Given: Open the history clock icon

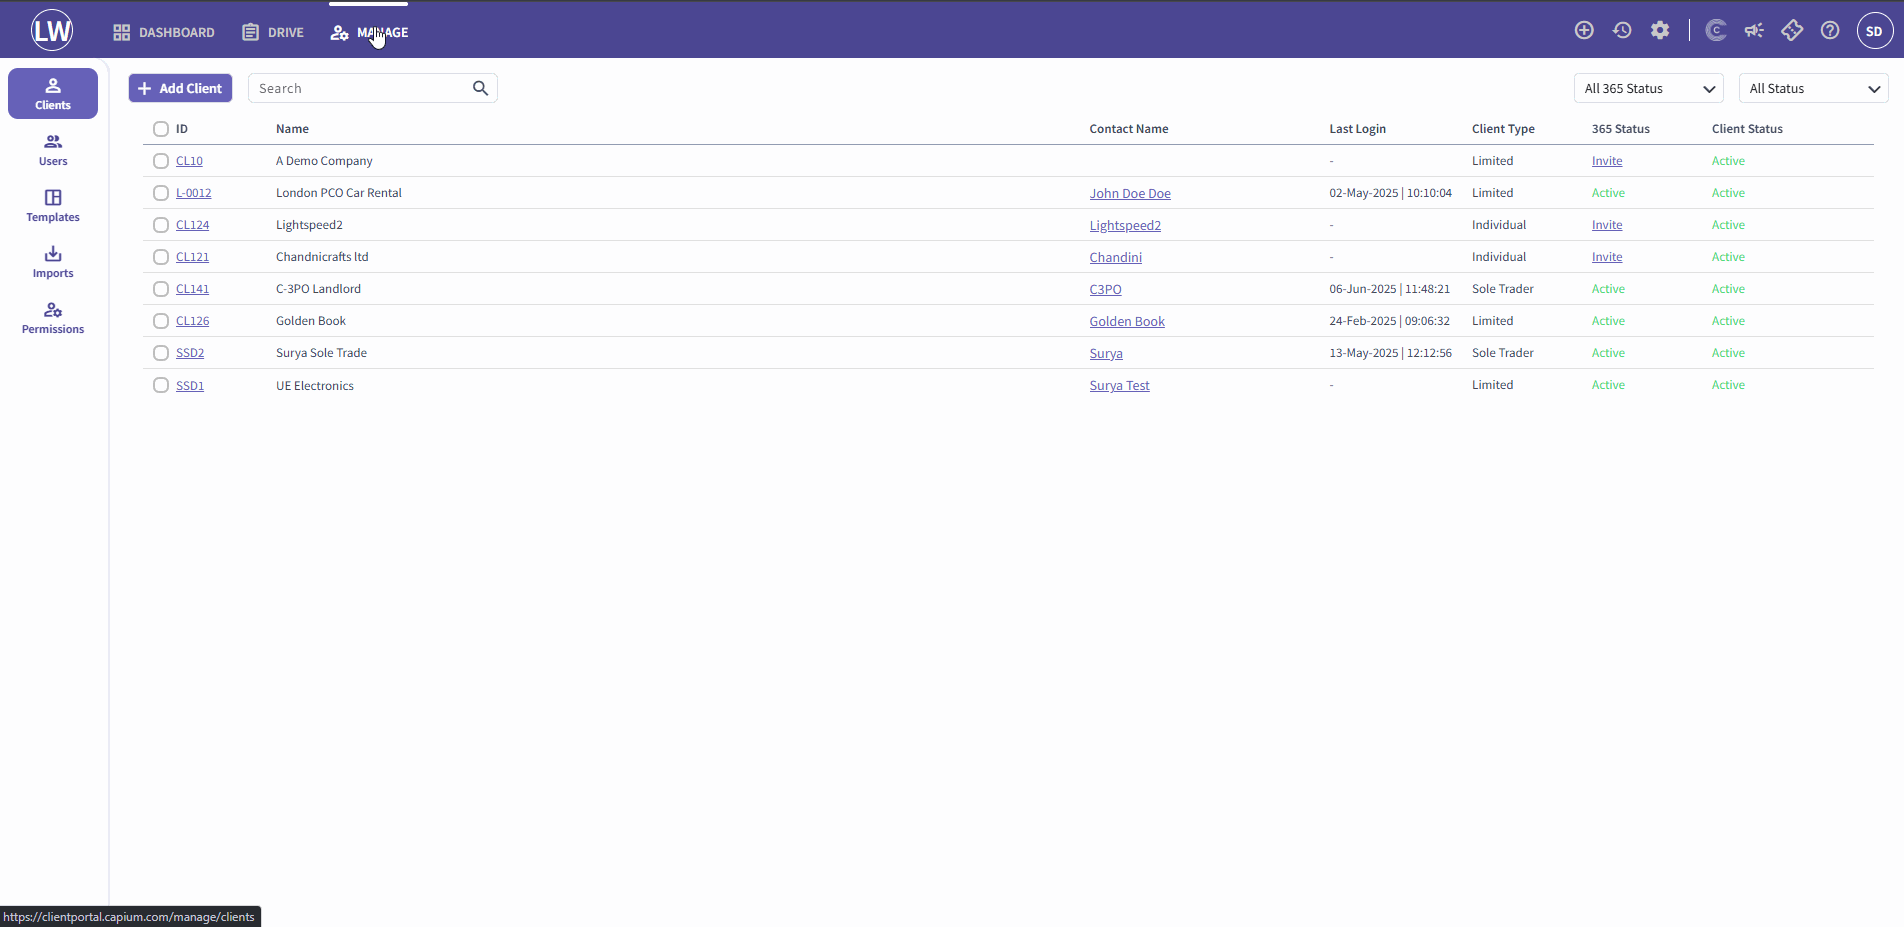Looking at the screenshot, I should (x=1622, y=30).
